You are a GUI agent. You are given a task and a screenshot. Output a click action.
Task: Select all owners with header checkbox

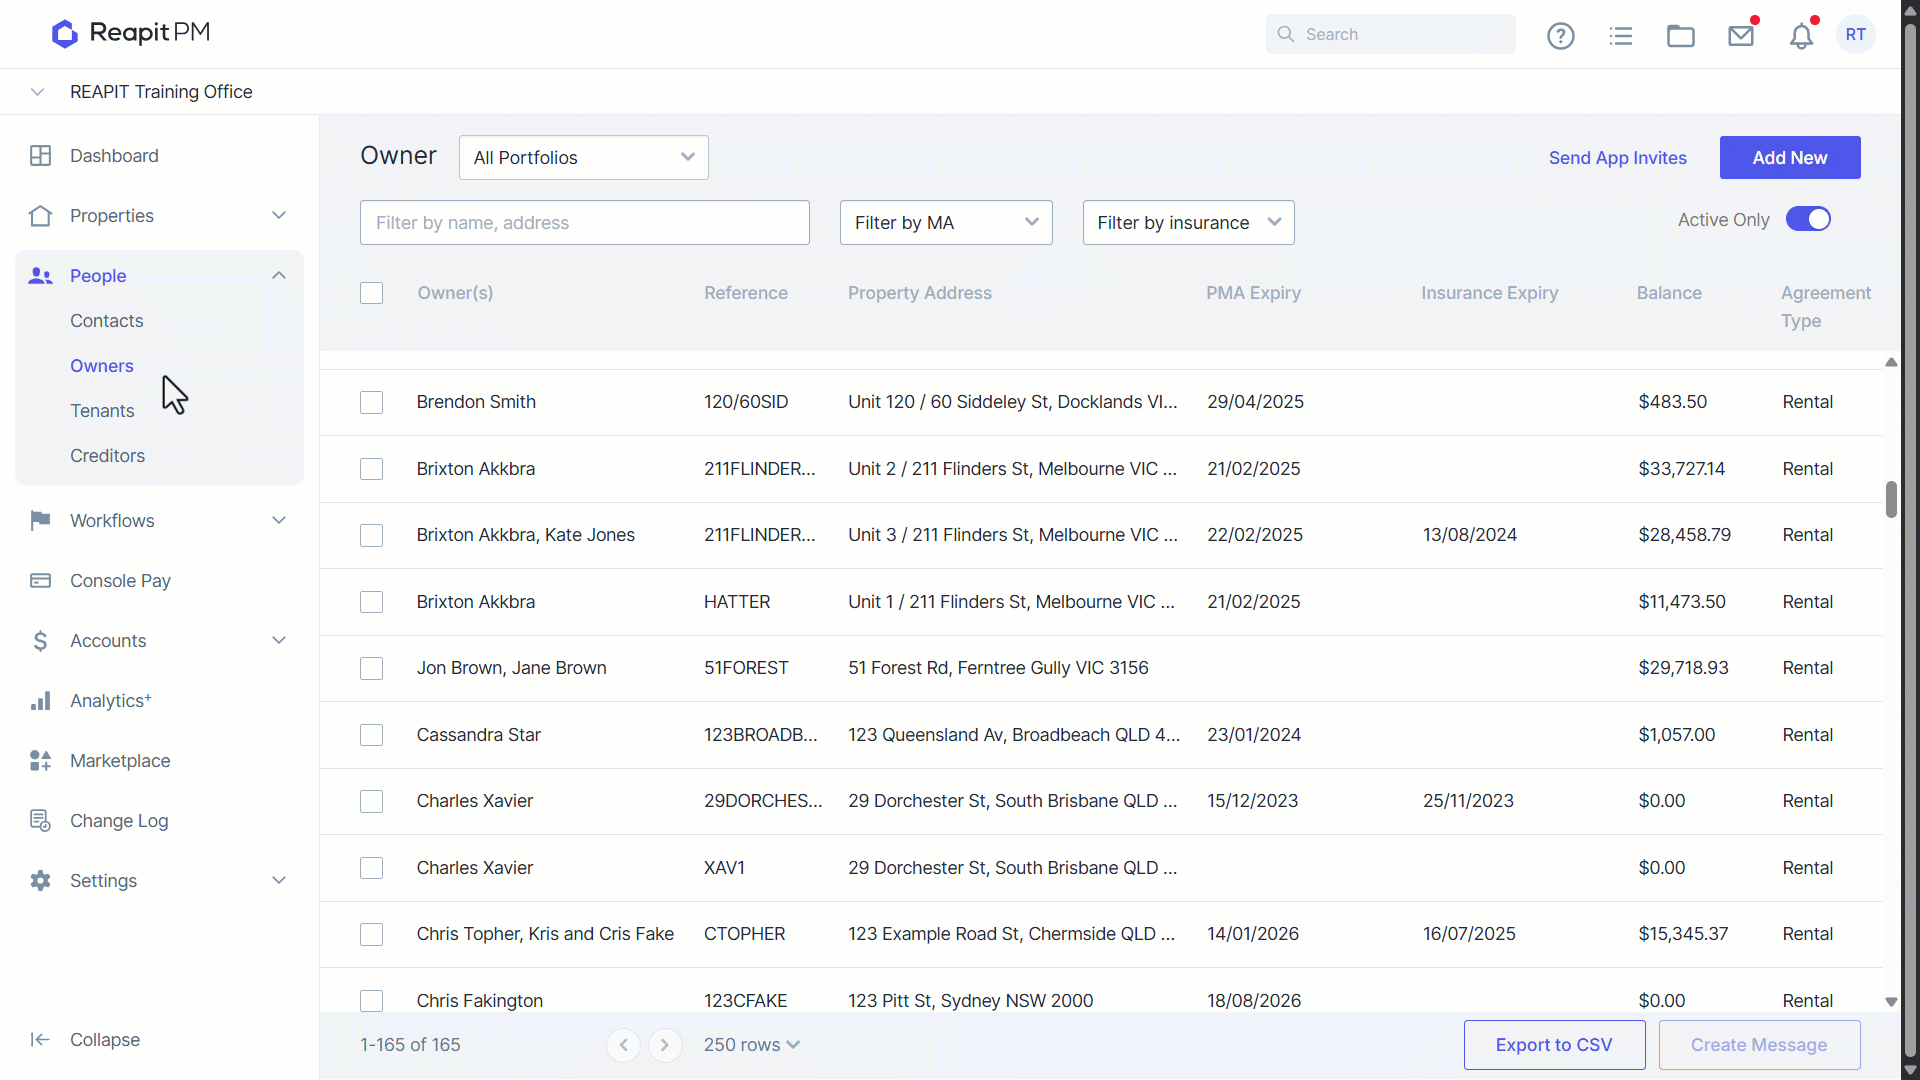(371, 293)
